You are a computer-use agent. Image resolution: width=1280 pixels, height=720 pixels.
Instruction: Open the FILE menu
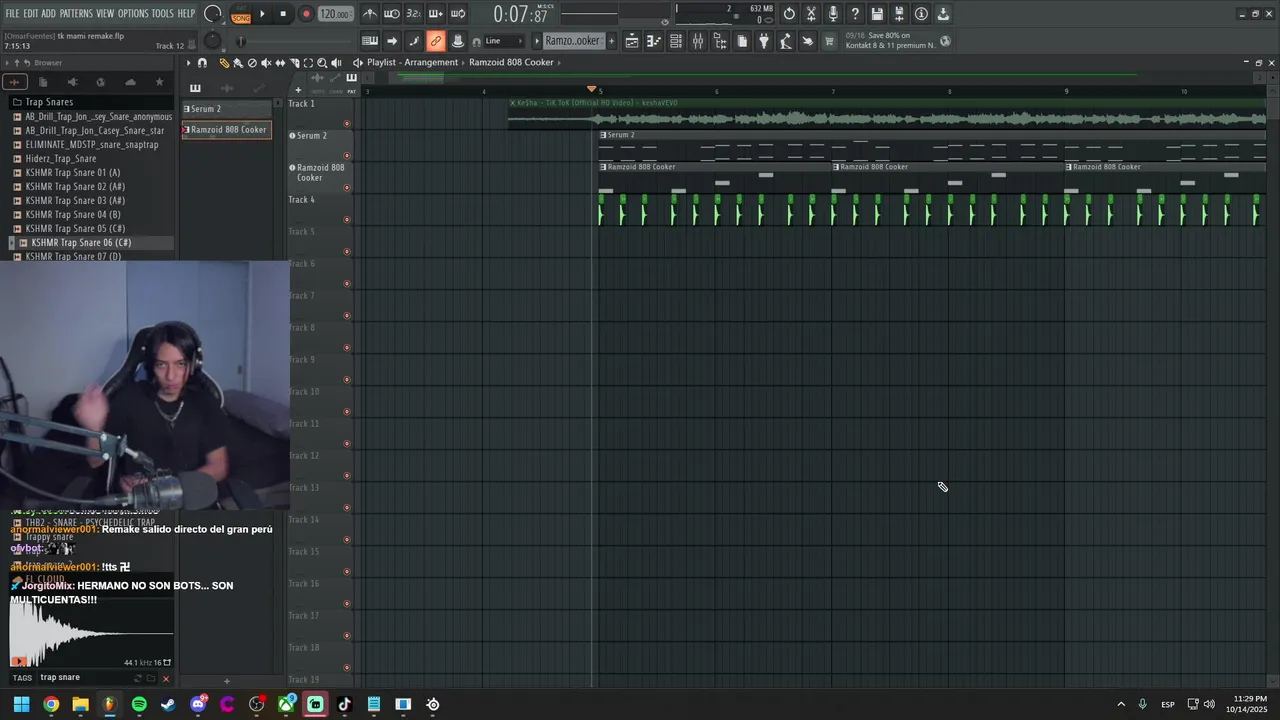tap(12, 13)
